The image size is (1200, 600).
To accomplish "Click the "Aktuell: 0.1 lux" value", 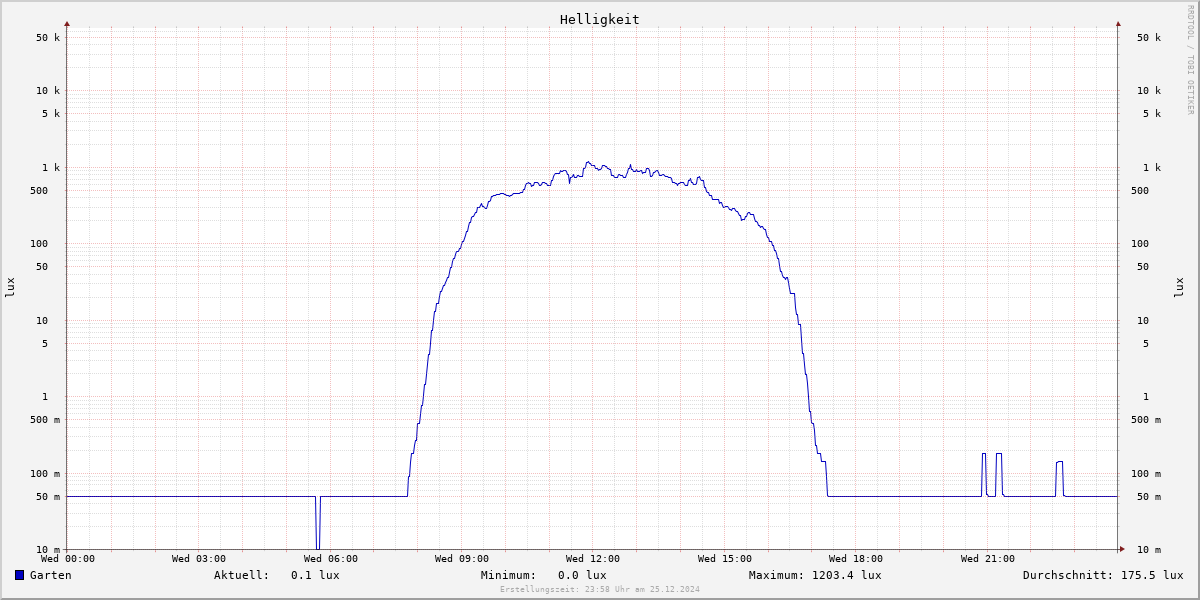I will pos(277,575).
